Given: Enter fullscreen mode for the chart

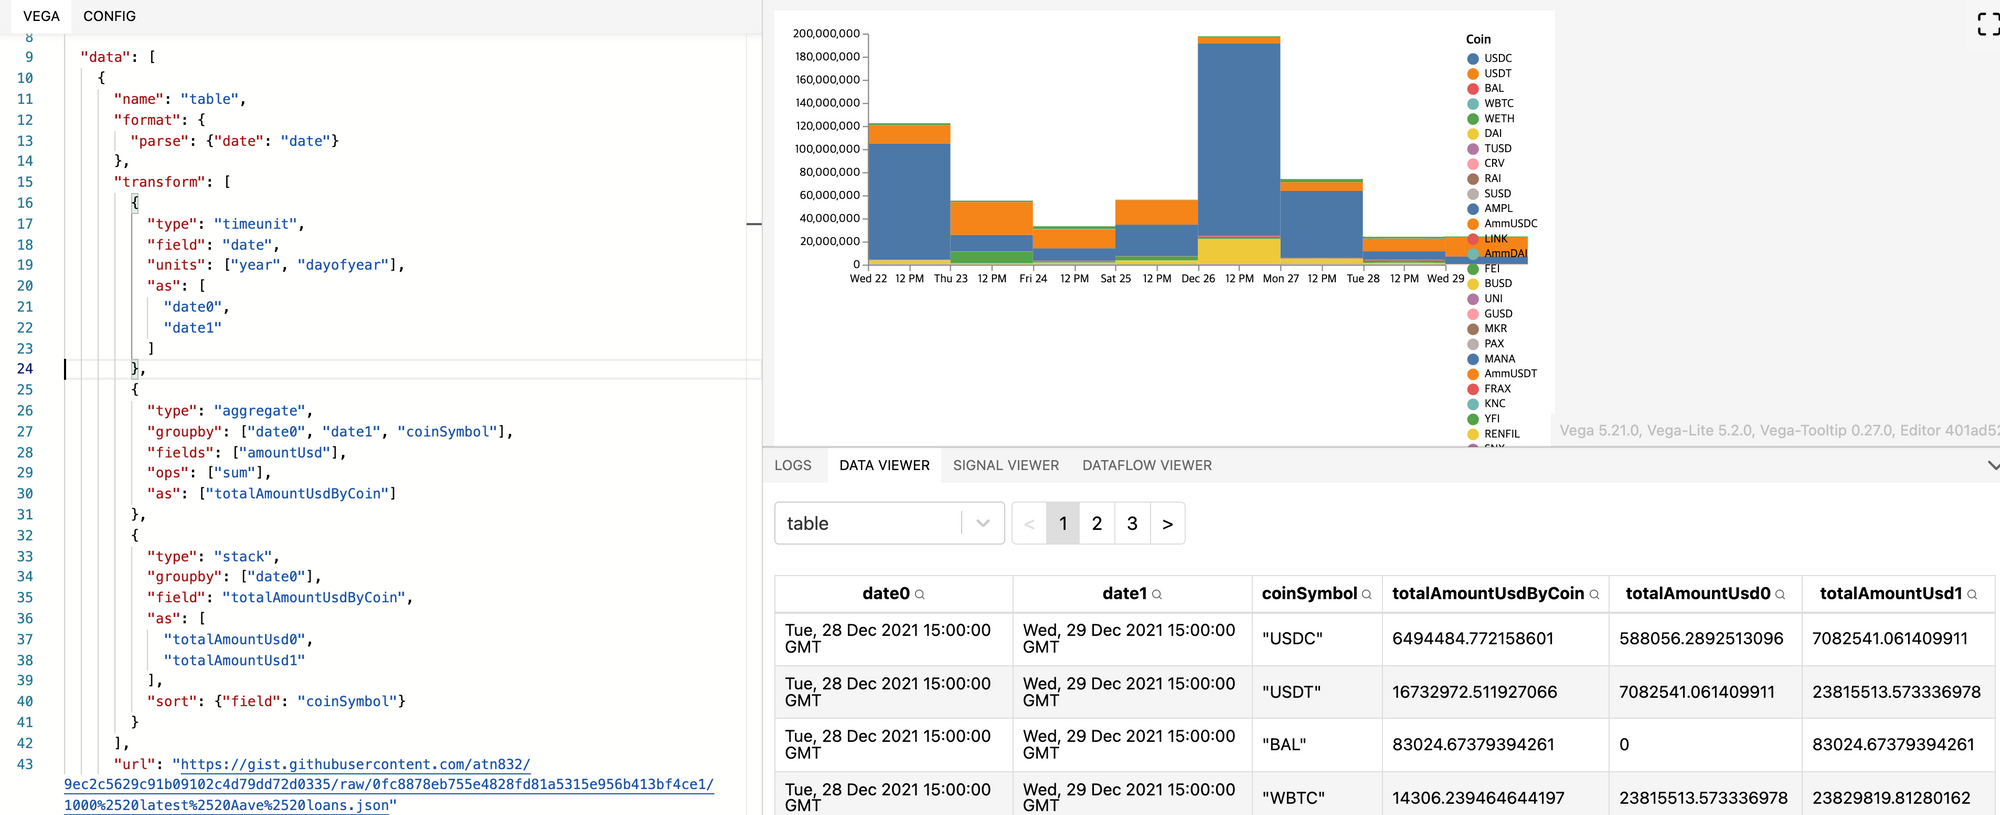Looking at the screenshot, I should pos(1986,24).
